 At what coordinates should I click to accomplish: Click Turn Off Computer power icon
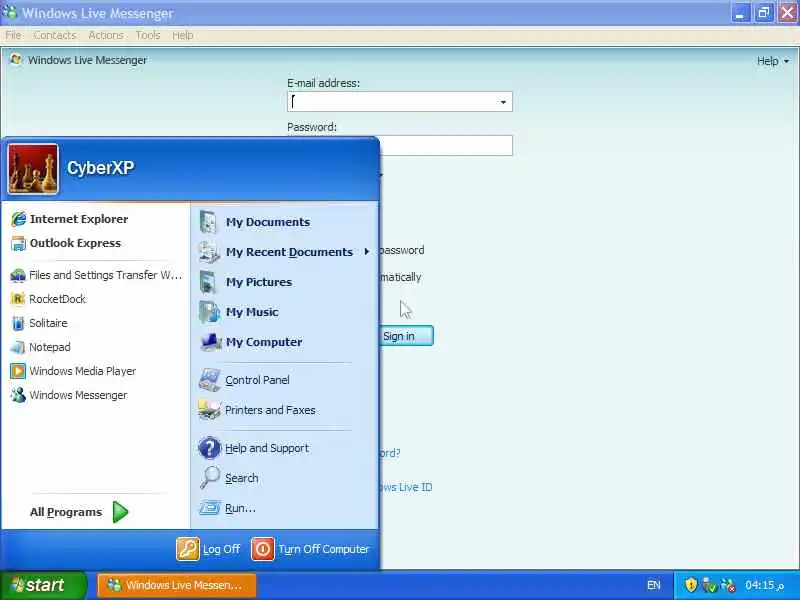[x=263, y=549]
